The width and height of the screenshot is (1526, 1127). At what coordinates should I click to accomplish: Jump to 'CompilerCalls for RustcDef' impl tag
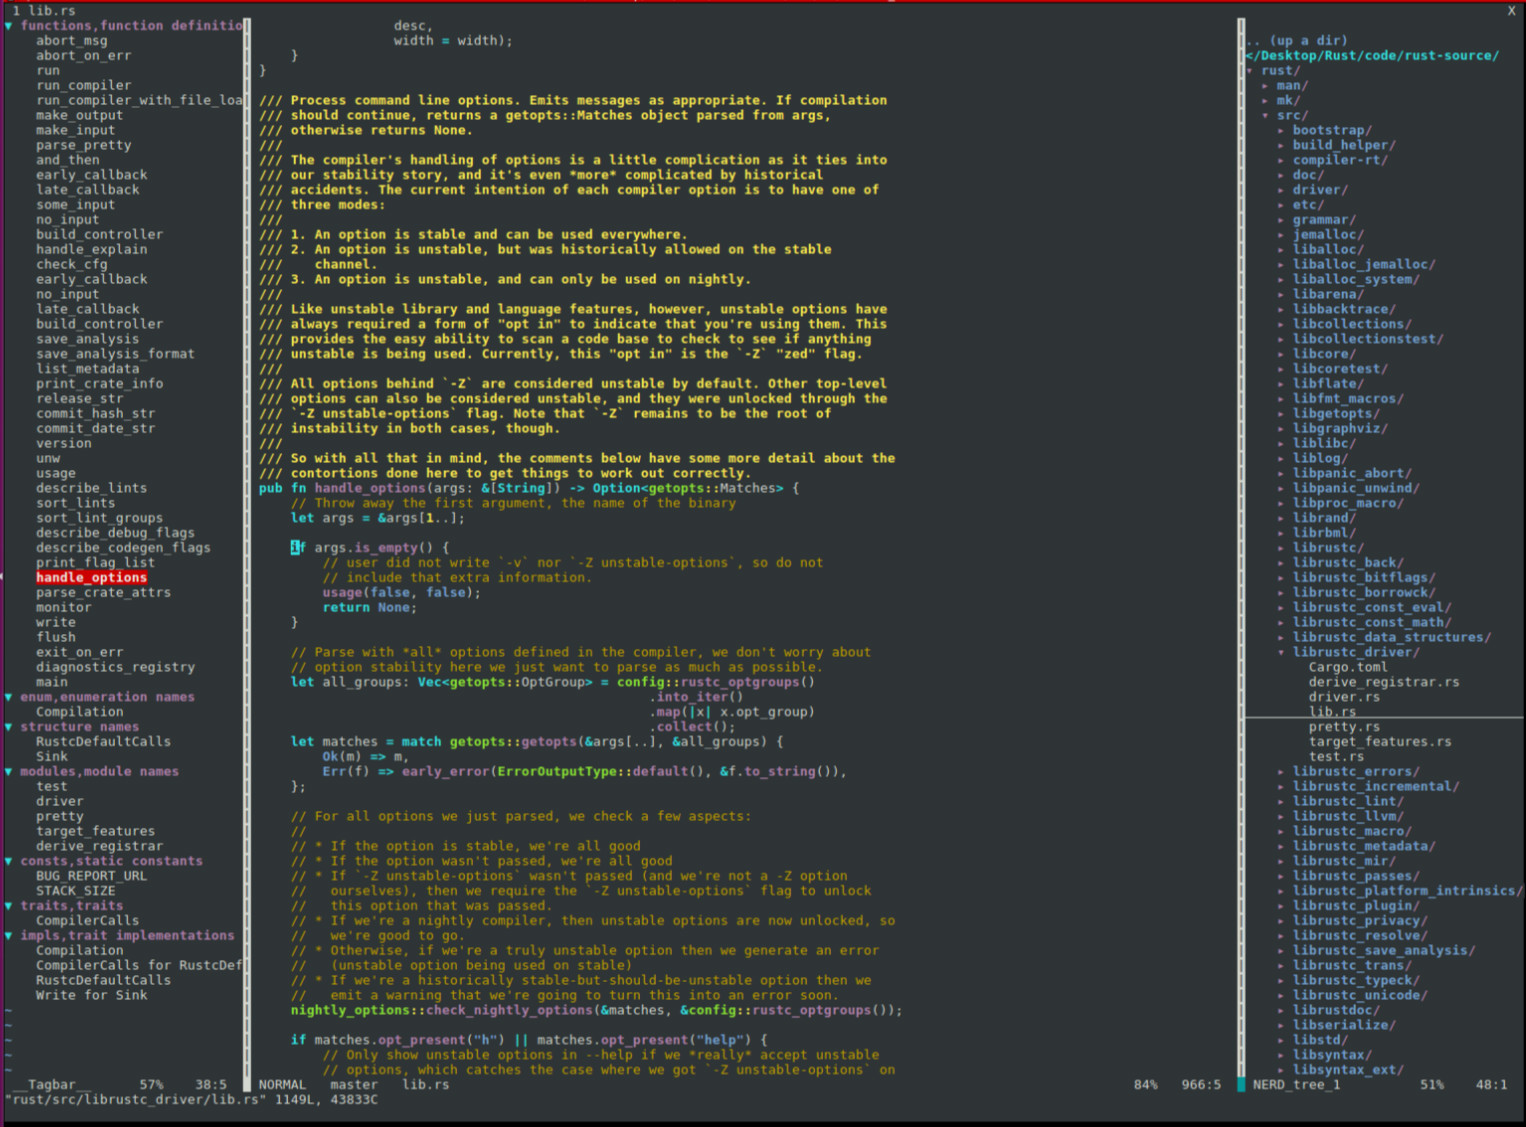click(x=139, y=966)
